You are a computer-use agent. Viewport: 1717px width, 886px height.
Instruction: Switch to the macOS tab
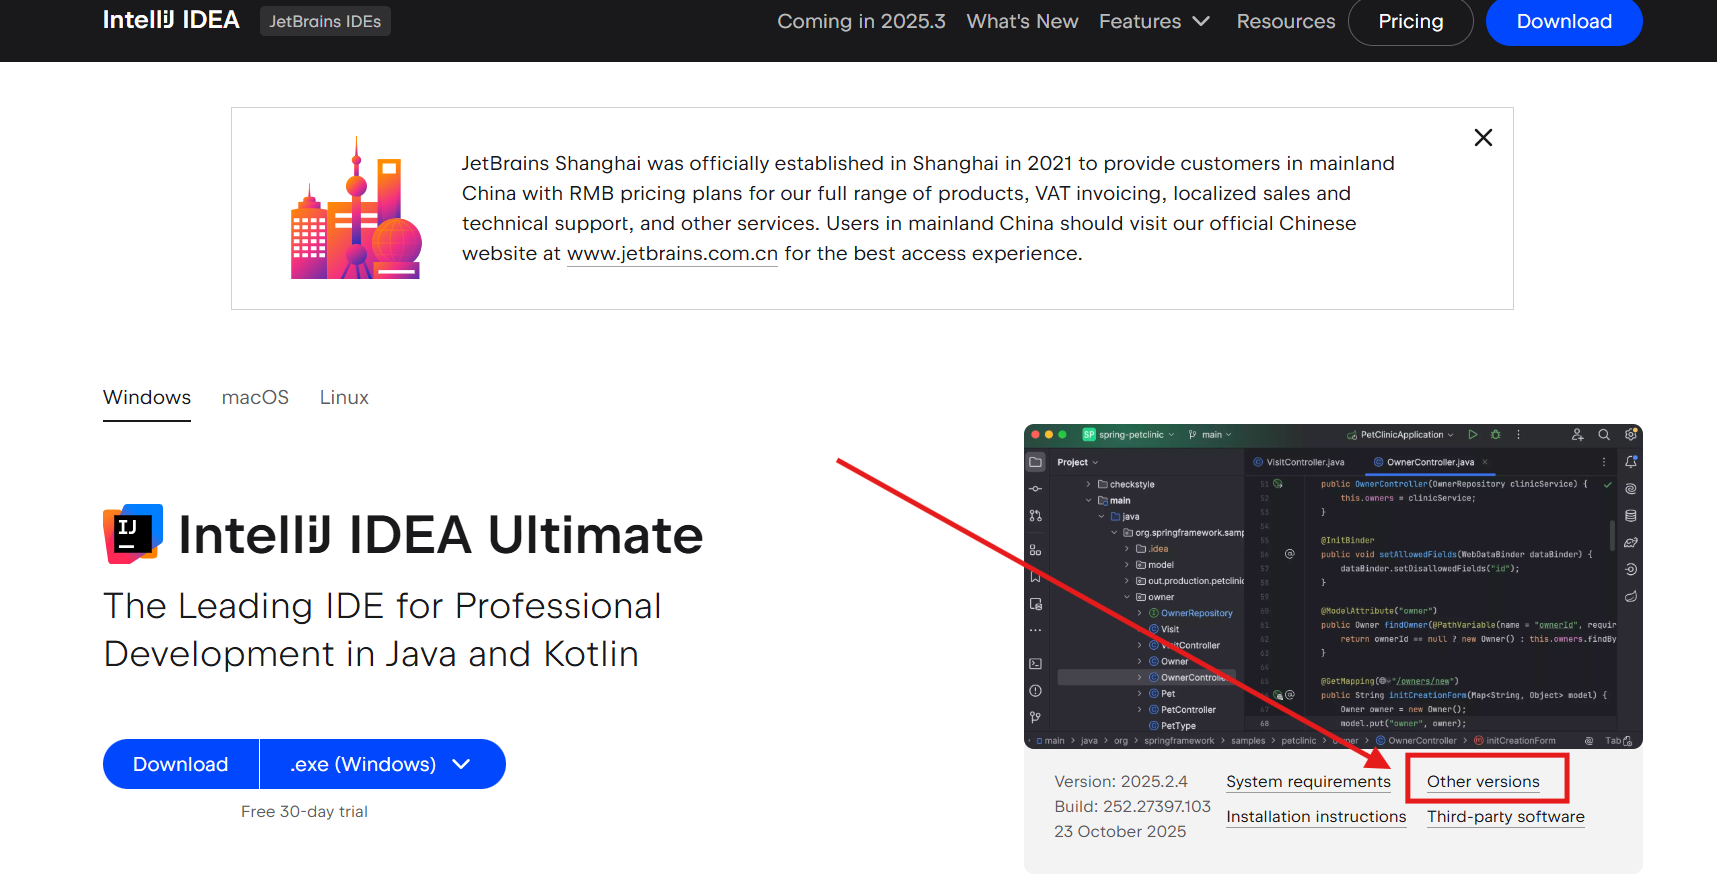pos(255,398)
